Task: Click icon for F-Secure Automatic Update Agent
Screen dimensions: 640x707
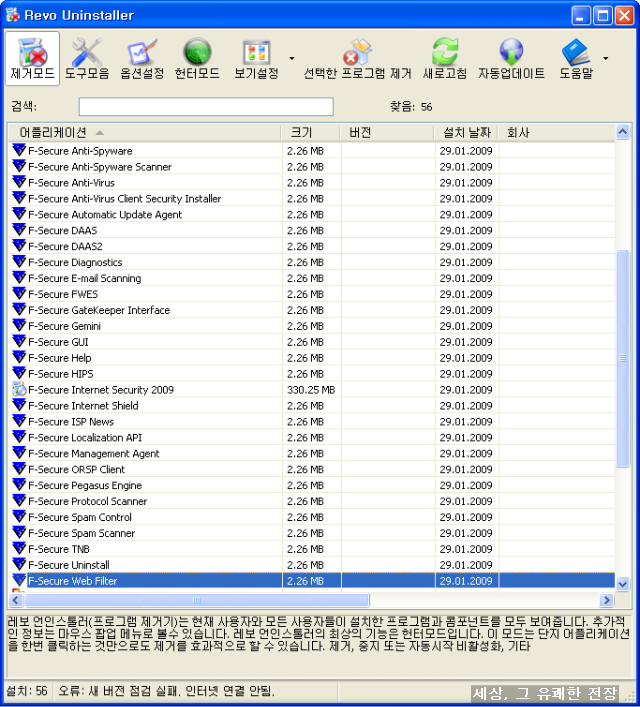Action: pyautogui.click(x=19, y=214)
